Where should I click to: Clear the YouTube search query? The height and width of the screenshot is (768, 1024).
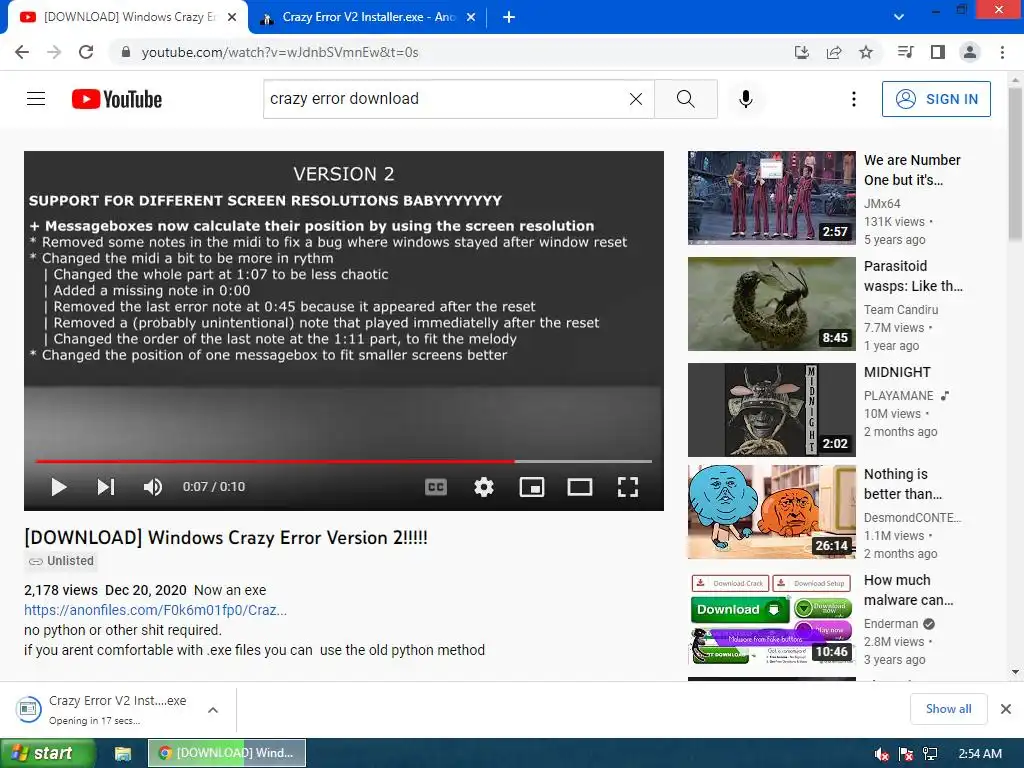tap(635, 99)
